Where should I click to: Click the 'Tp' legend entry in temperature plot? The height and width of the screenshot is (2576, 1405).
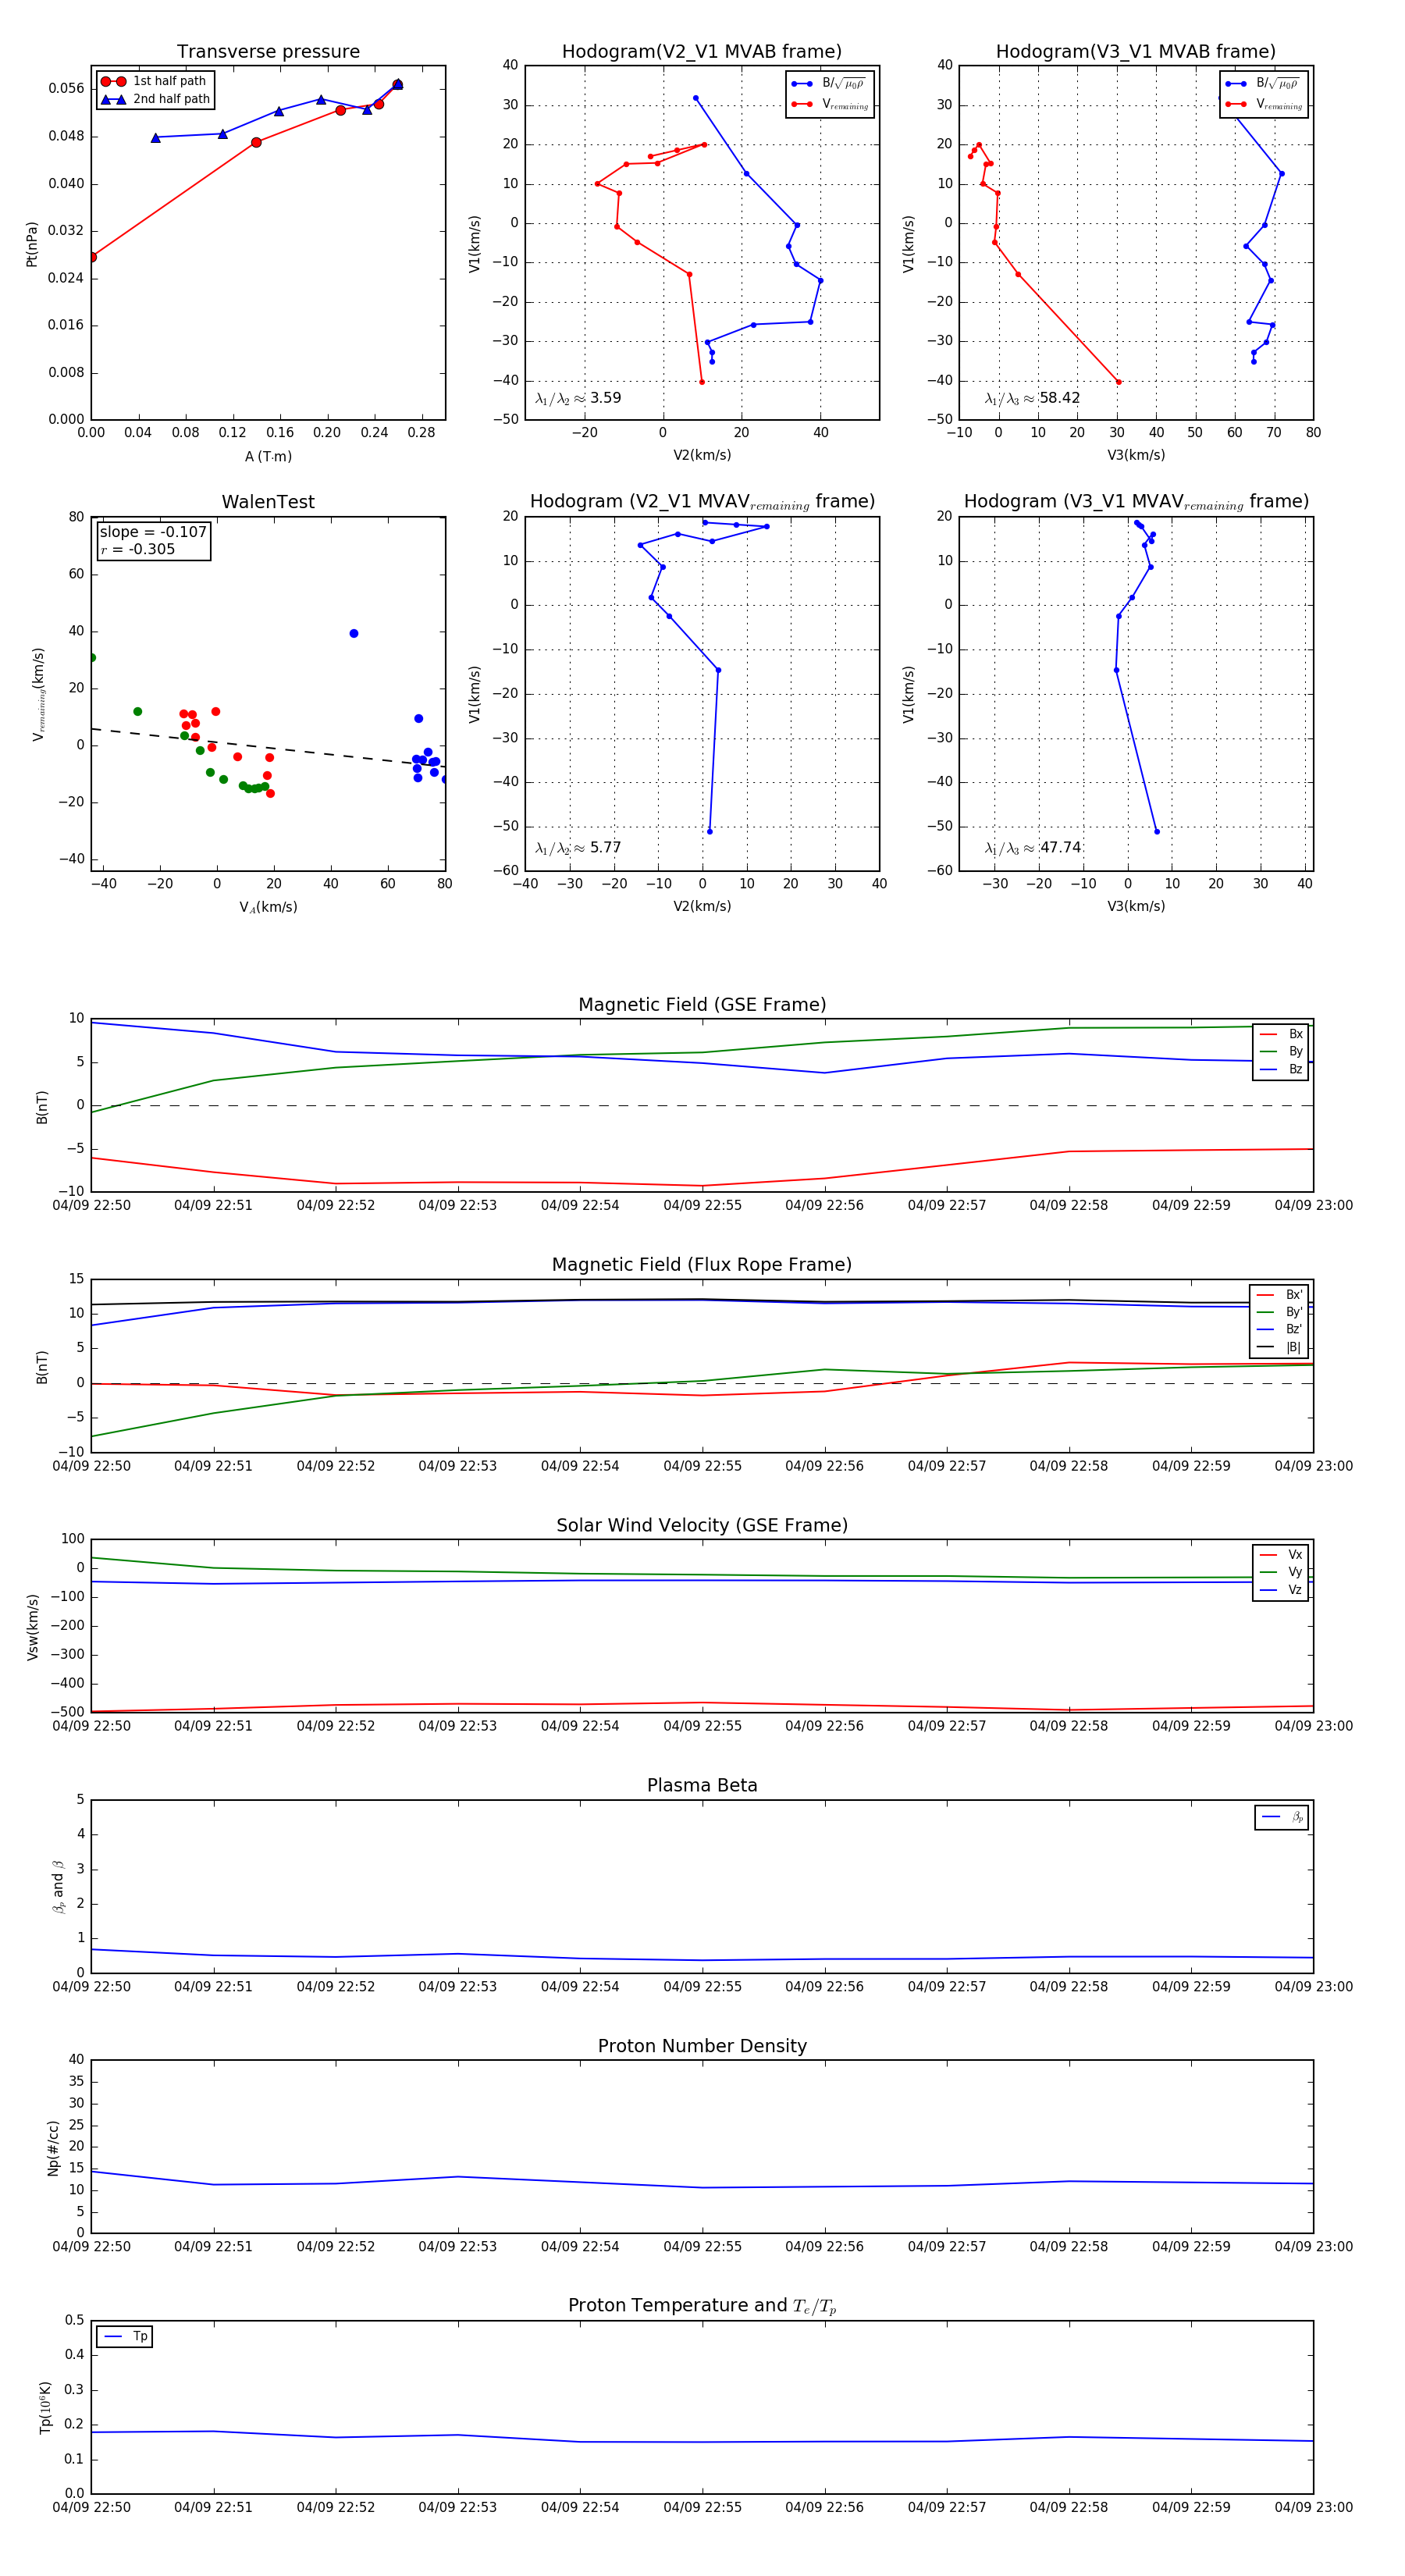coord(125,2337)
